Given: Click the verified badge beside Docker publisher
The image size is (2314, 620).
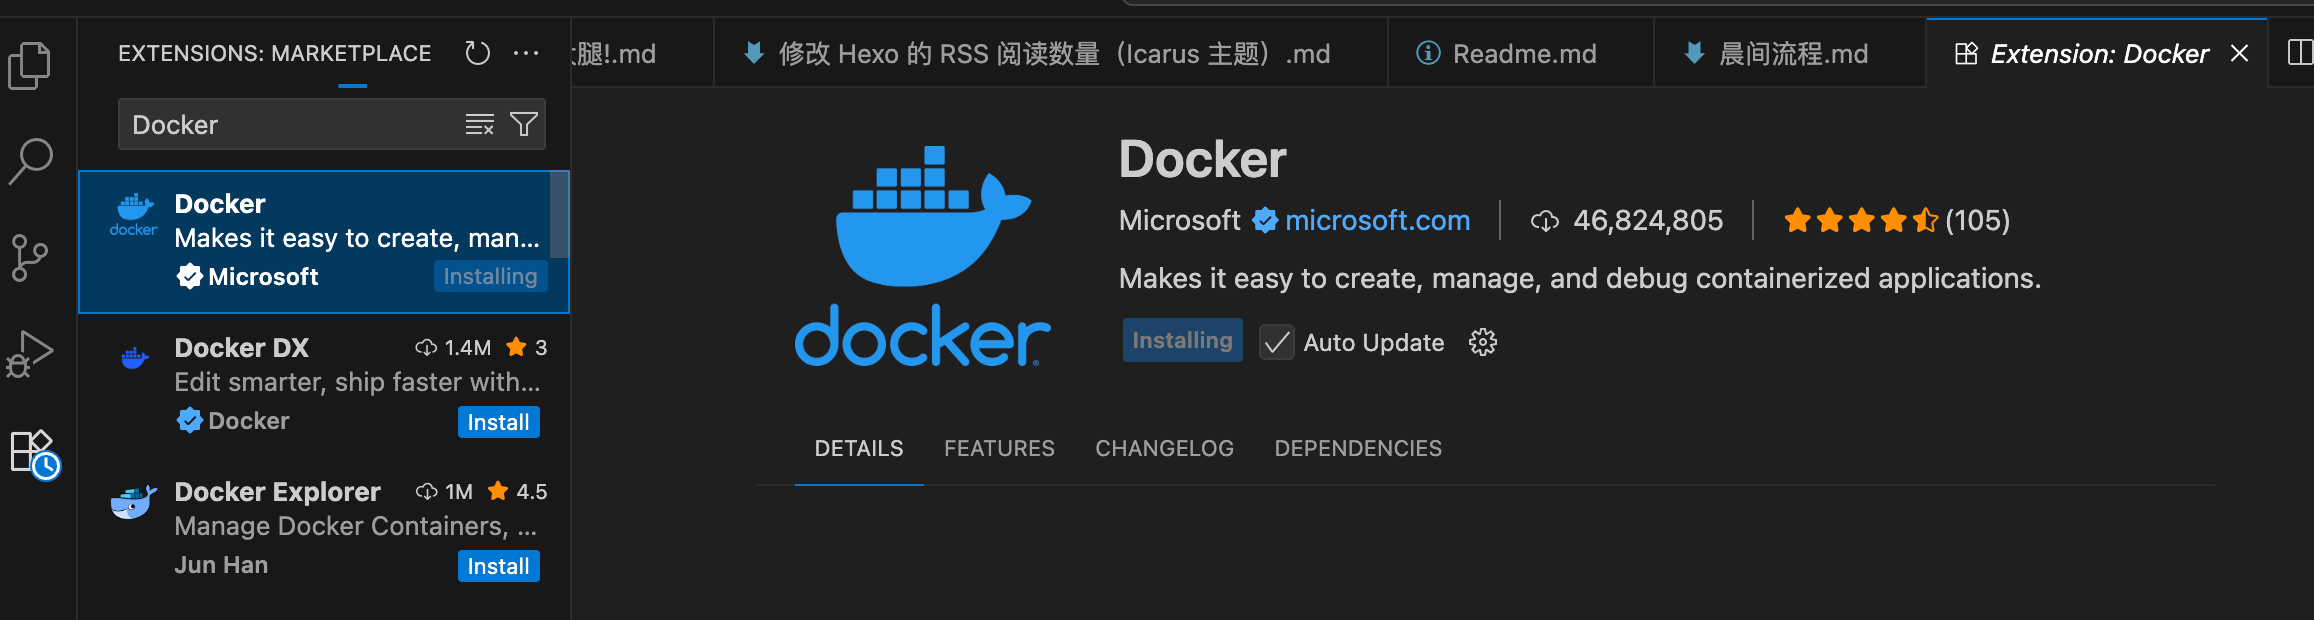Looking at the screenshot, I should (x=190, y=420).
